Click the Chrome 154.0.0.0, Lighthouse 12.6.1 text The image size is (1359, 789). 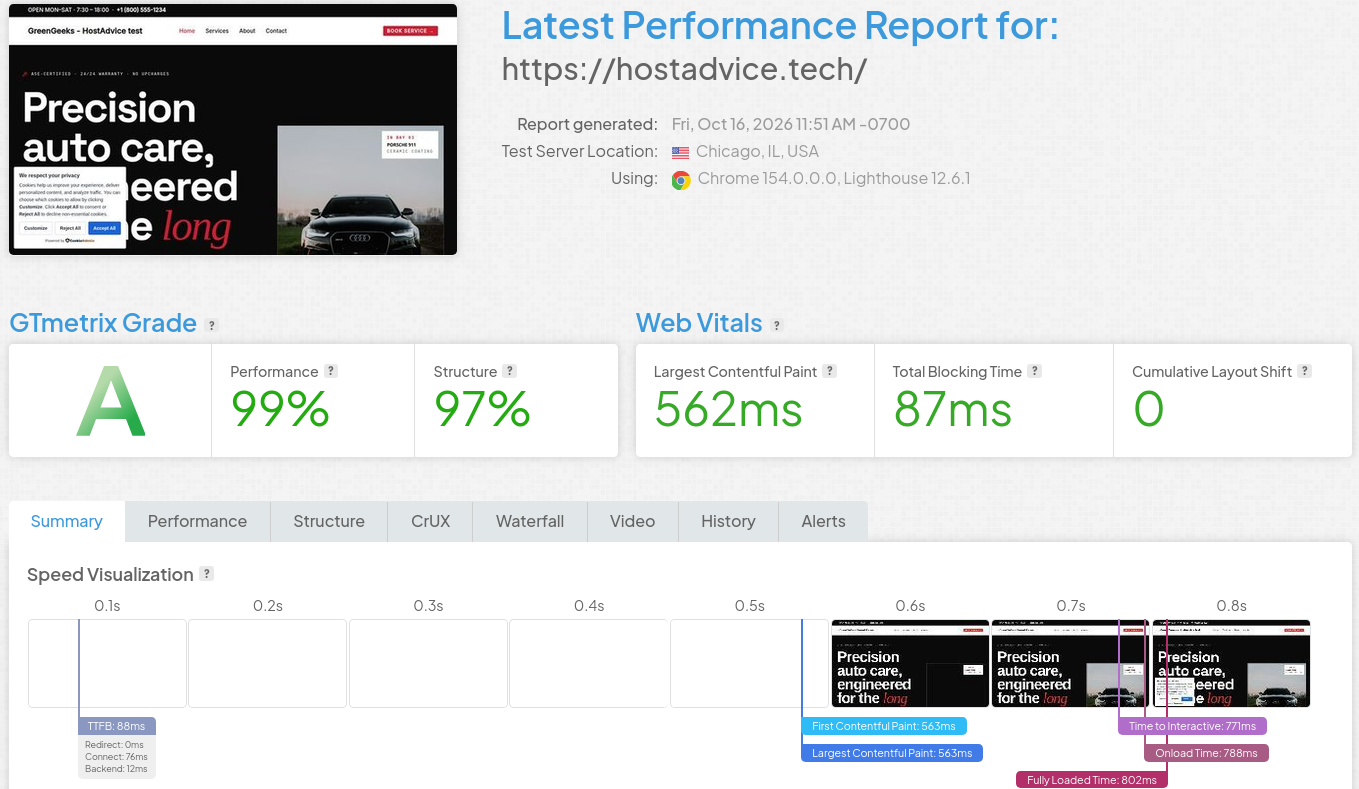tap(834, 179)
